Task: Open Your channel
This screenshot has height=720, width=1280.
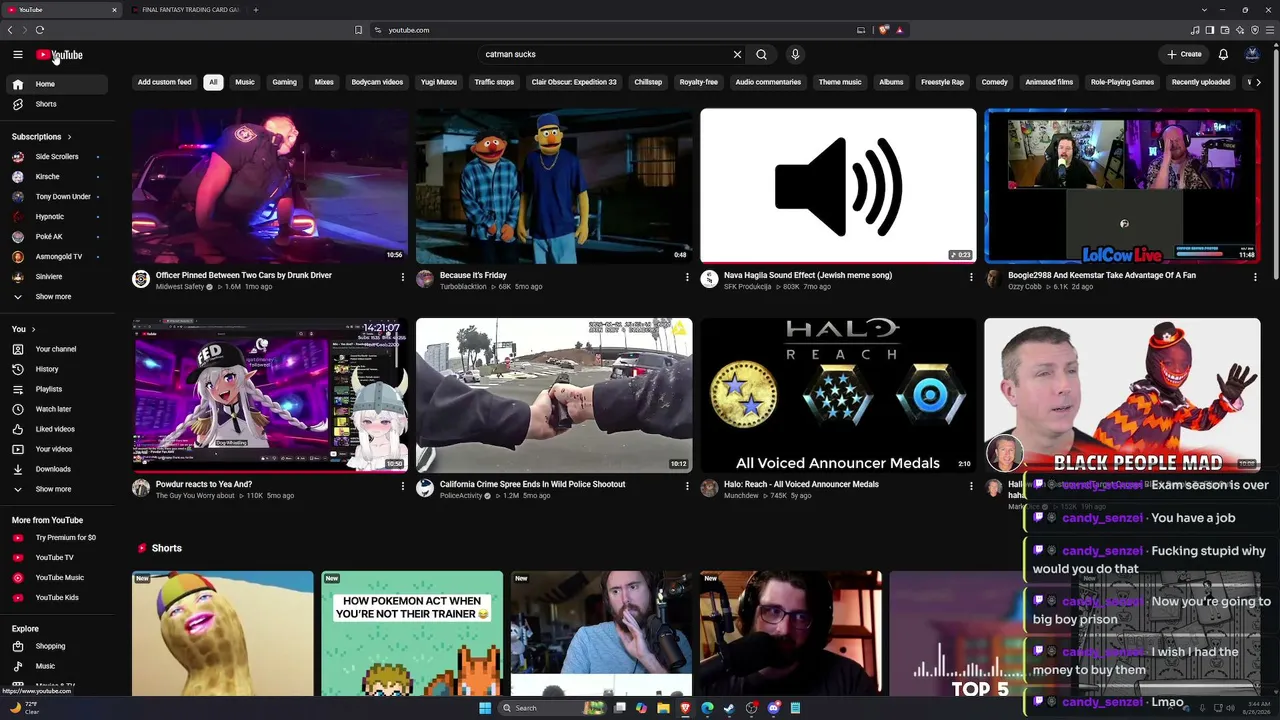Action: 56,349
